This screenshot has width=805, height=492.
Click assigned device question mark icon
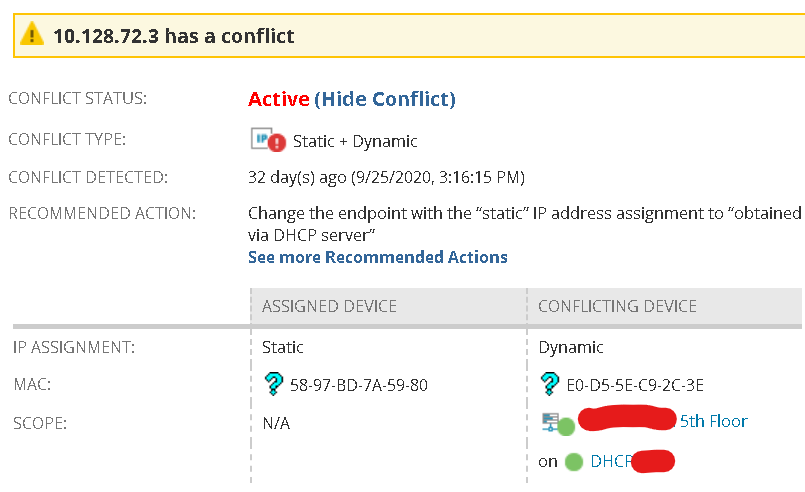click(x=270, y=385)
